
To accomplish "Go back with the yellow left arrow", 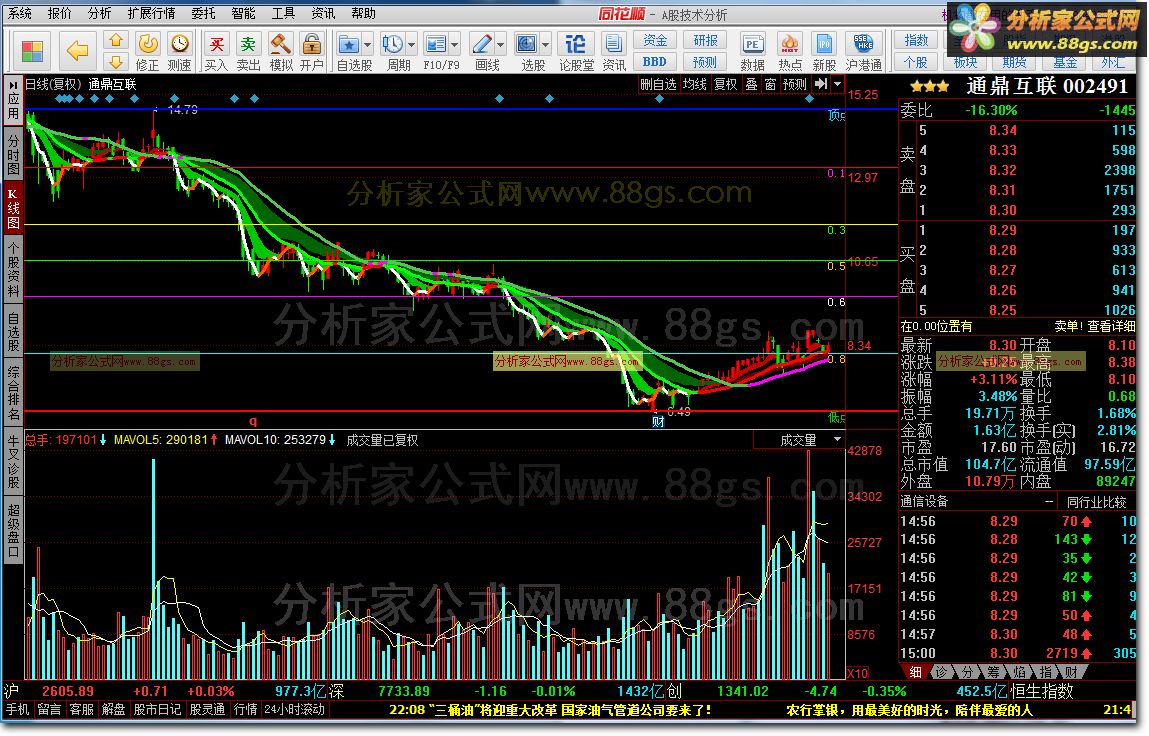I will 77,51.
